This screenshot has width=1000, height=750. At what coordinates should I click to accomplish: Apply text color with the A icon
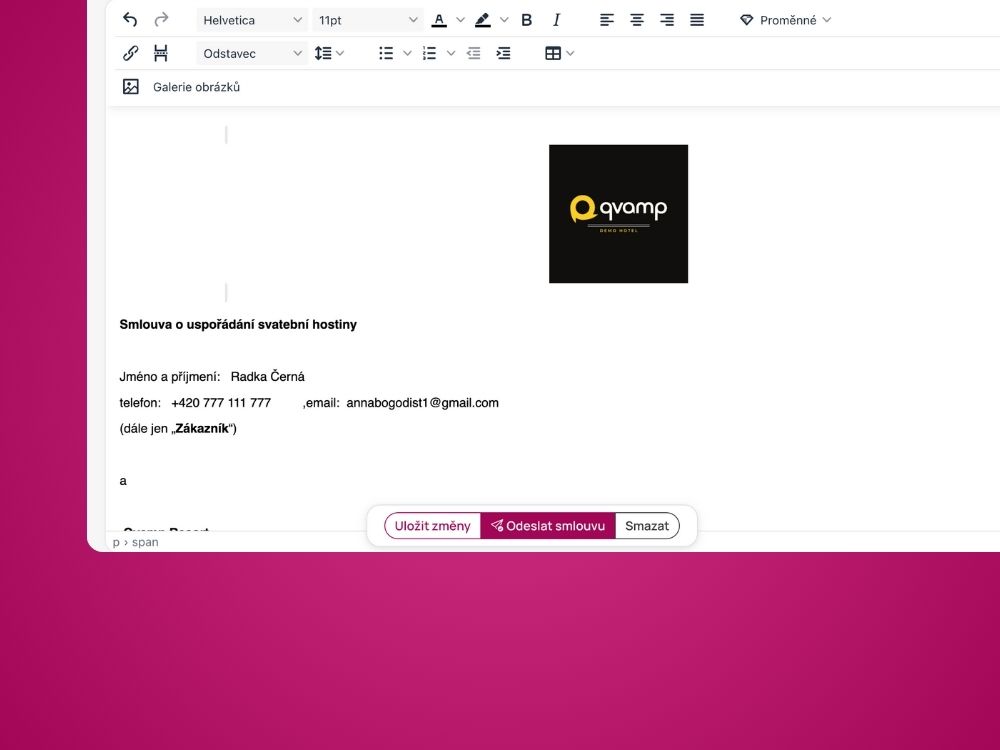(439, 20)
